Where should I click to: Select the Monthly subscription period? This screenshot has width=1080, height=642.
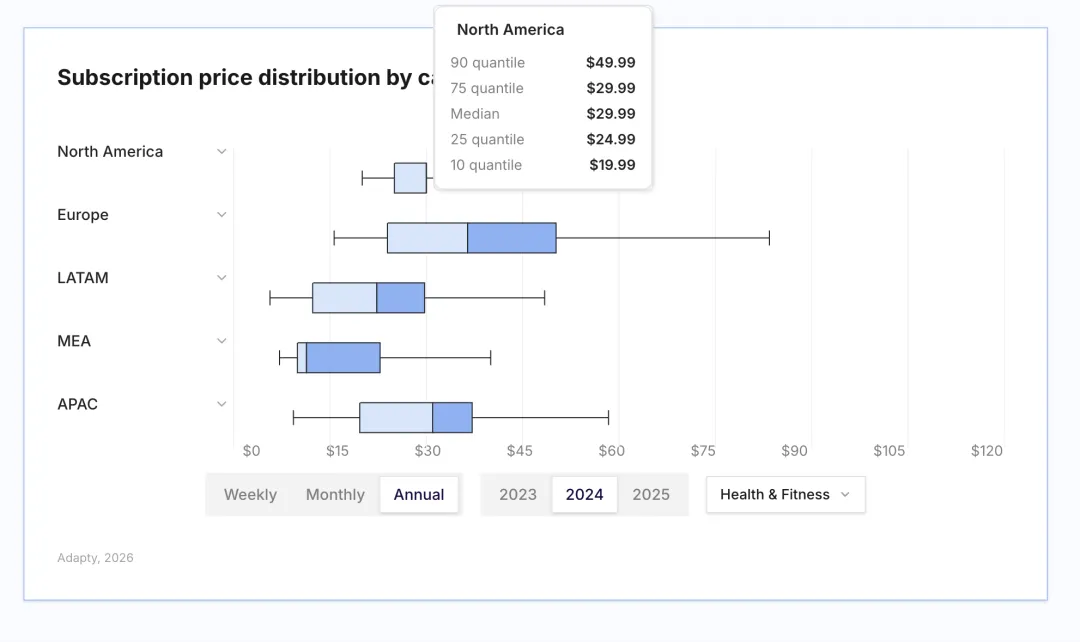pyautogui.click(x=335, y=494)
